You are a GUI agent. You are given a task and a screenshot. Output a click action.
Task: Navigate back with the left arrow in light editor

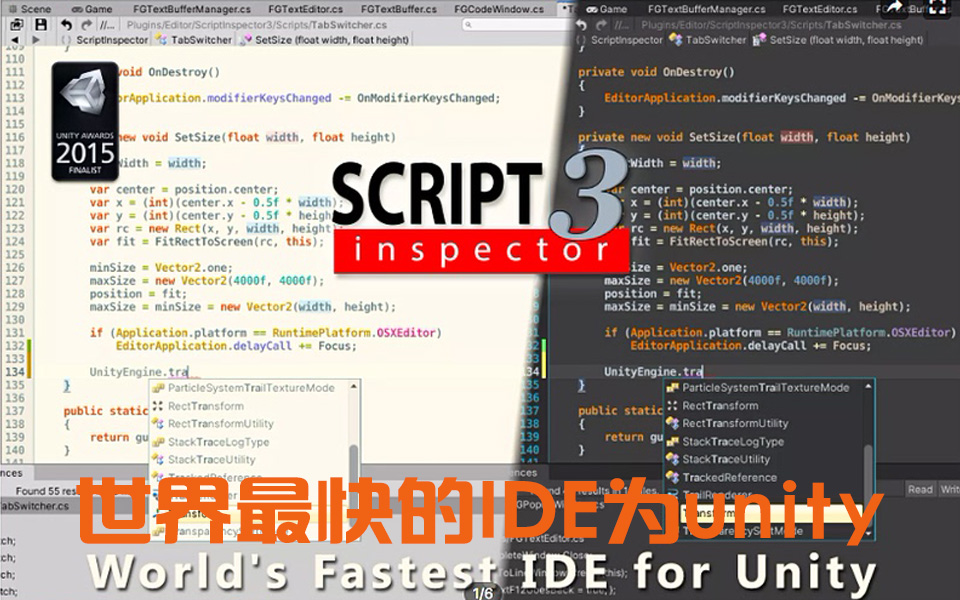click(15, 40)
